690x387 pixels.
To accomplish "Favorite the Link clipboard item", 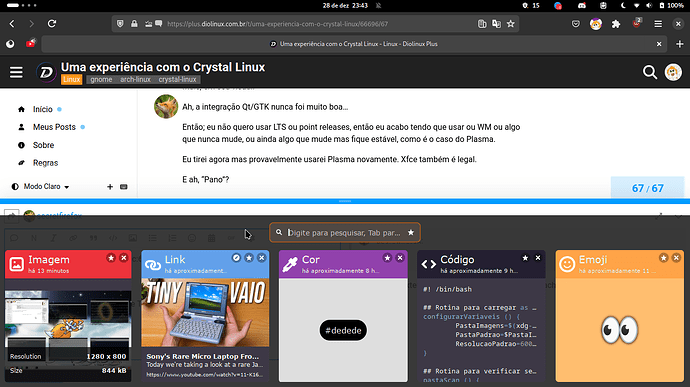I will 249,258.
